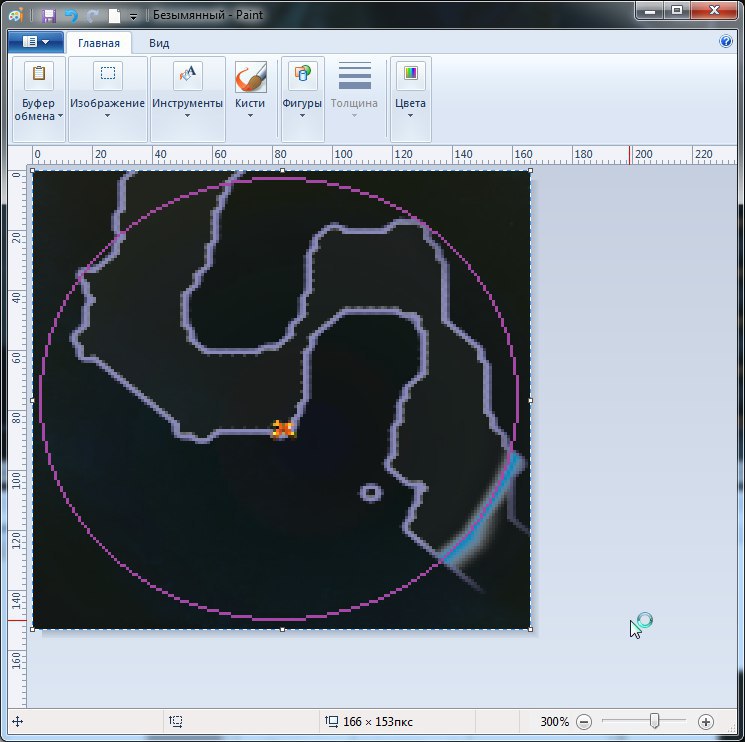The image size is (745, 742).
Task: Click the Изображение selection icon
Action: click(x=108, y=75)
